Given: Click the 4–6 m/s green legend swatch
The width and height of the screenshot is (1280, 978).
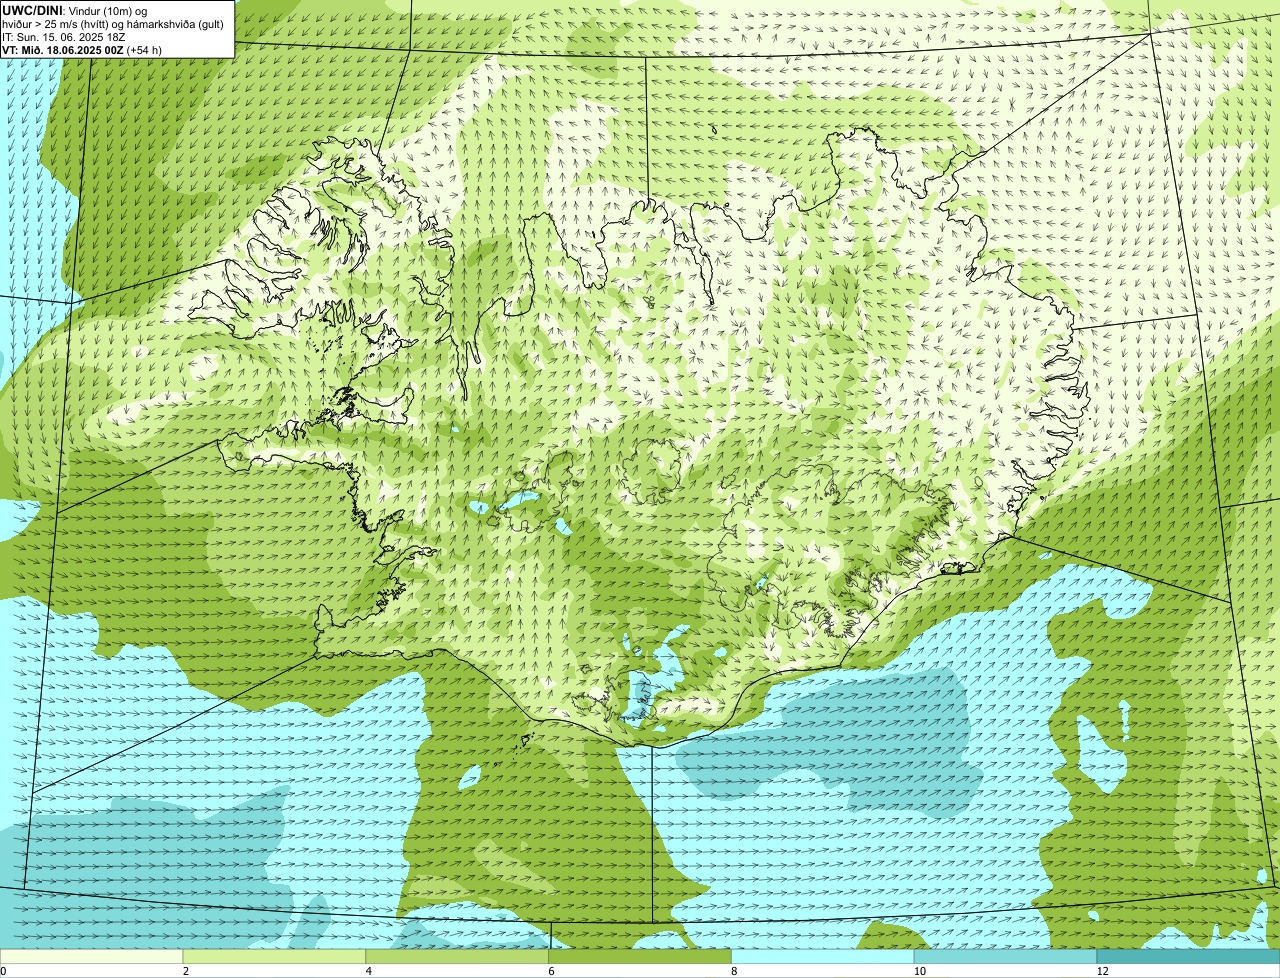Looking at the screenshot, I should [x=457, y=956].
